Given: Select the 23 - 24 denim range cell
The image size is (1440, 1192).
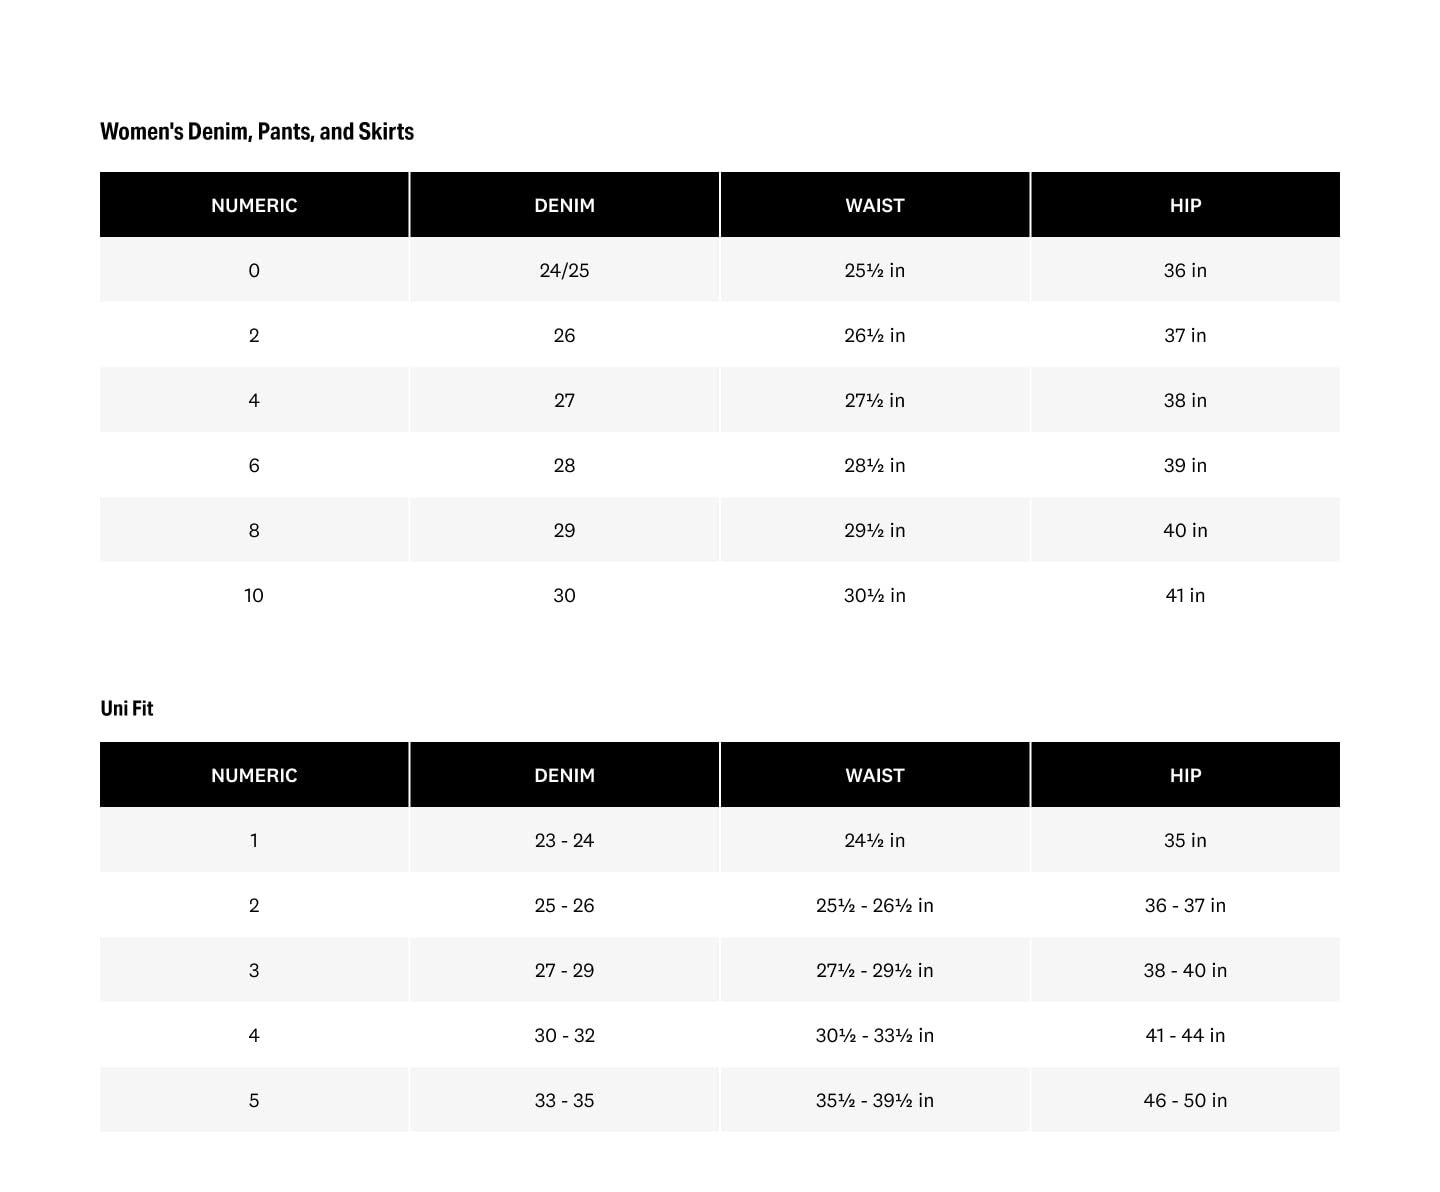Looking at the screenshot, I should (x=564, y=840).
